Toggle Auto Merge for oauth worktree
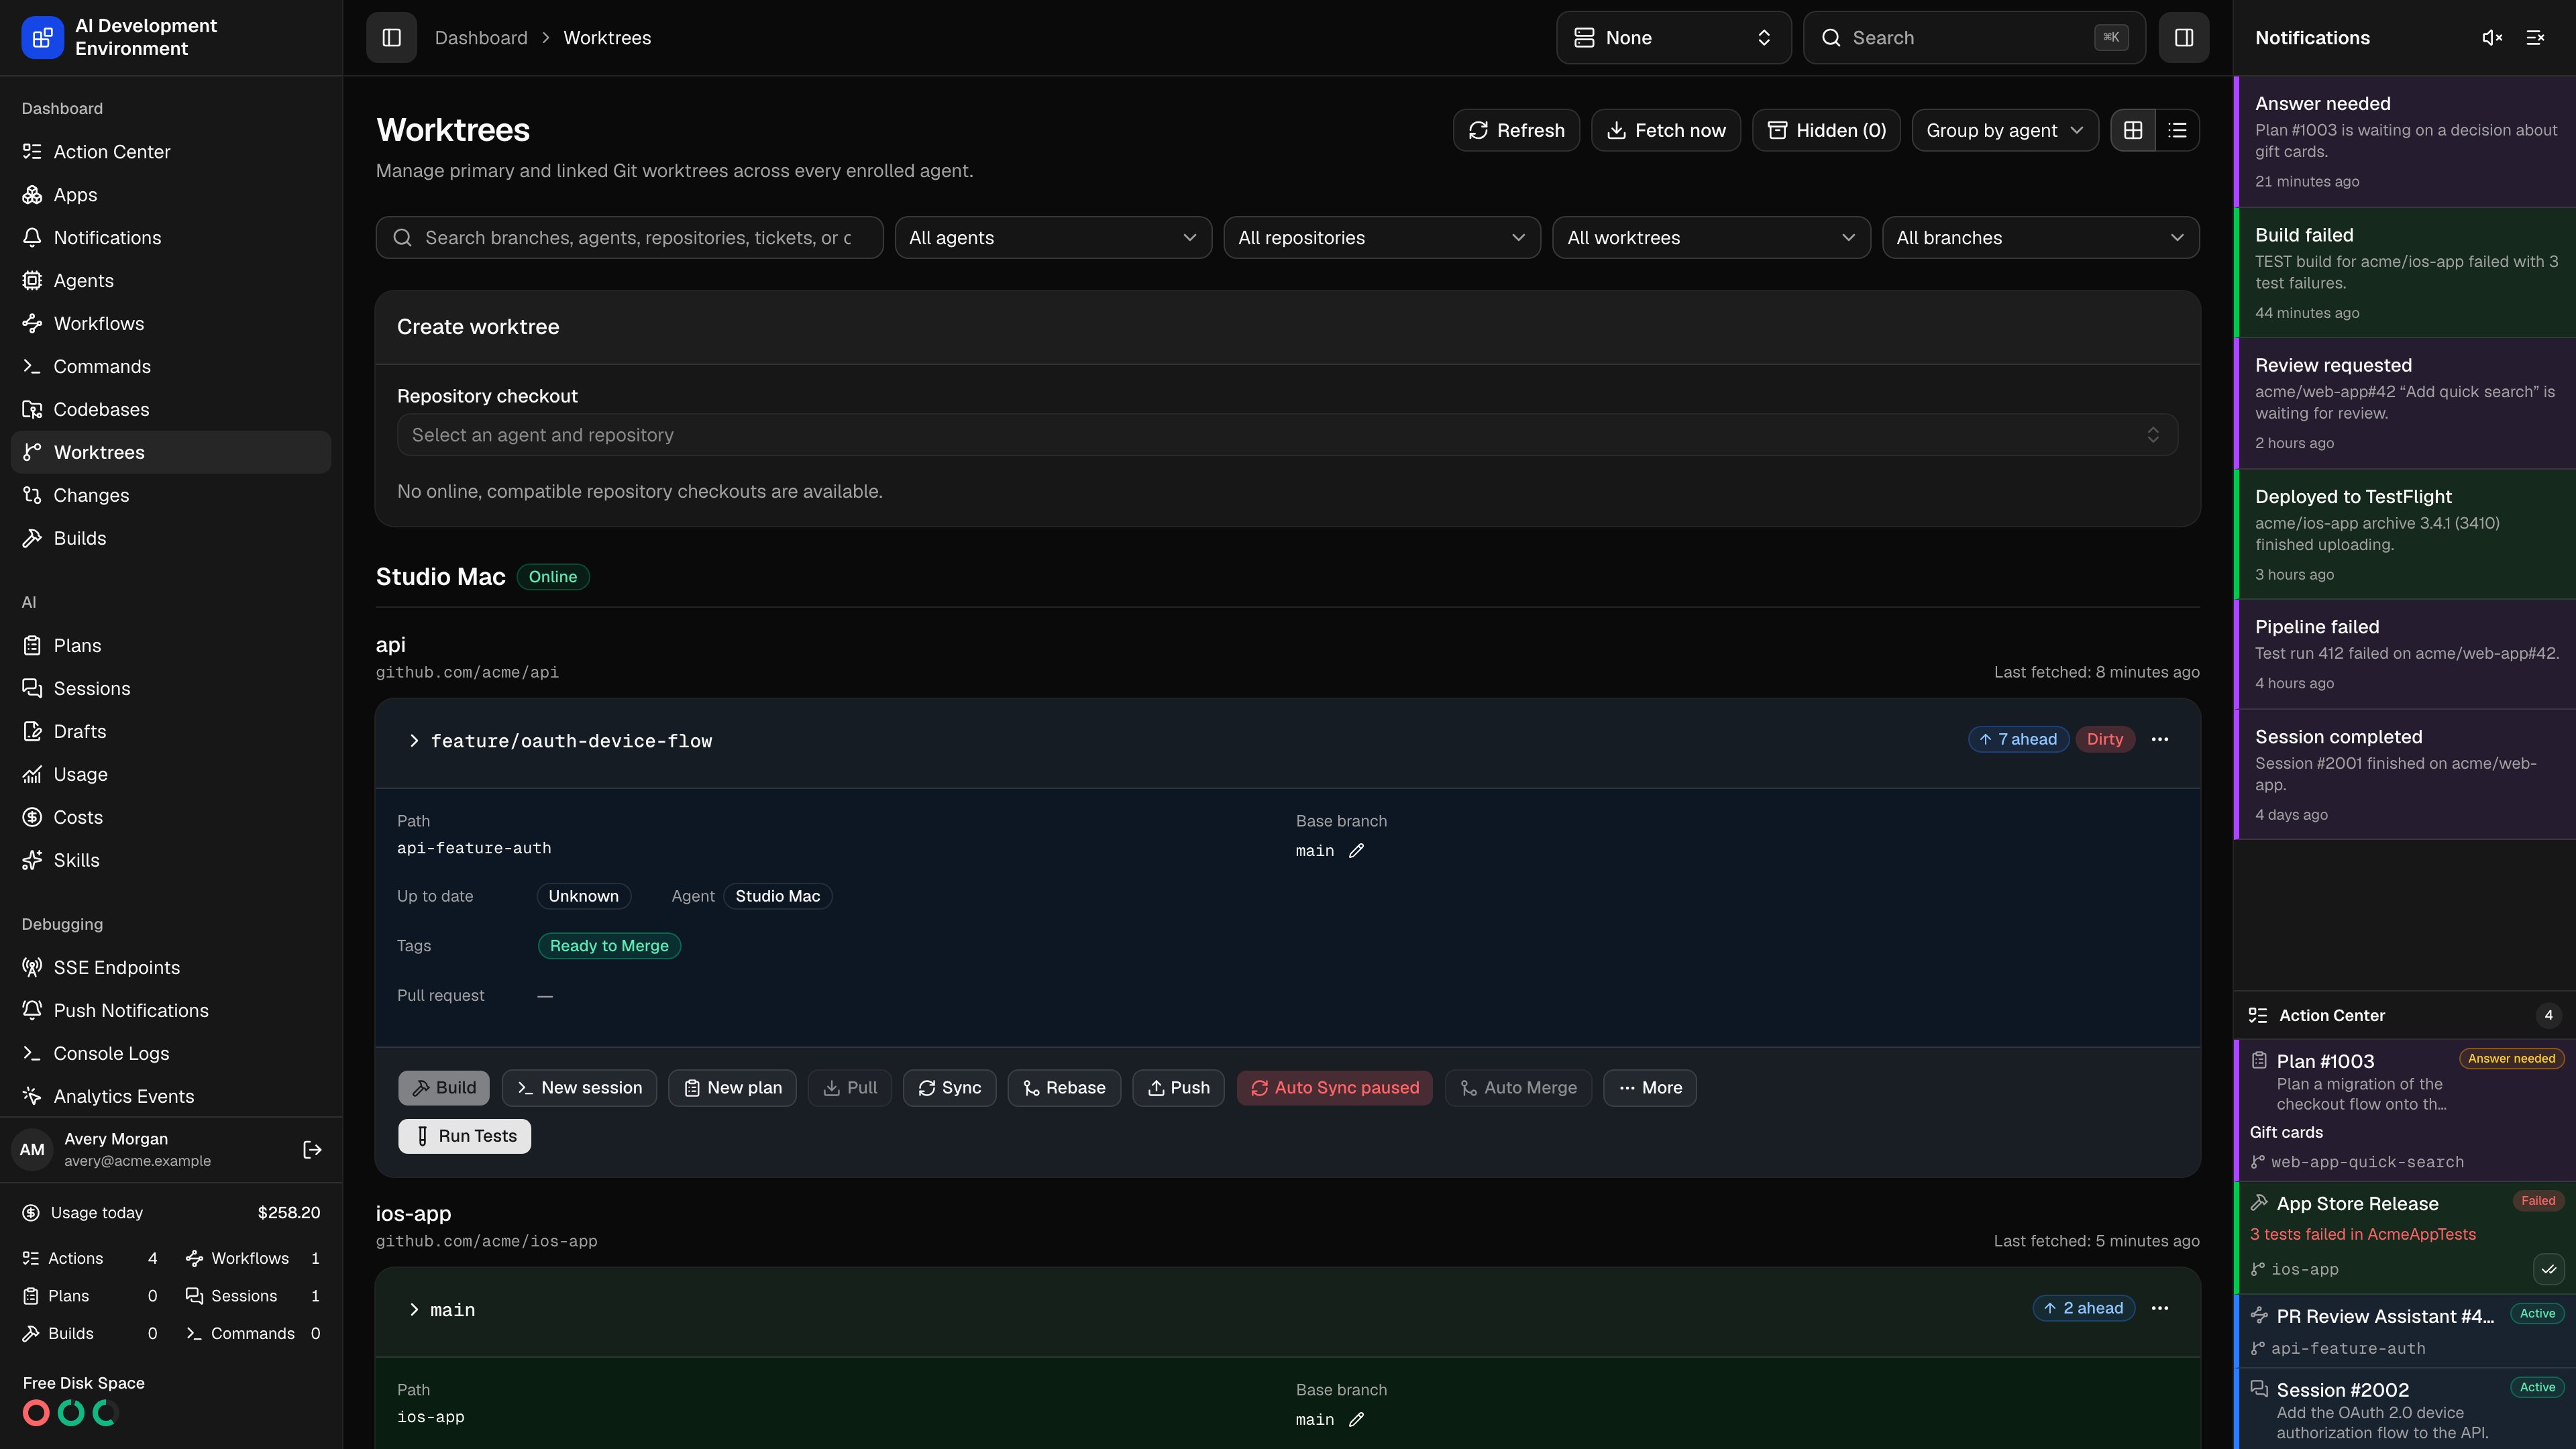The width and height of the screenshot is (2576, 1449). 1518,1088
